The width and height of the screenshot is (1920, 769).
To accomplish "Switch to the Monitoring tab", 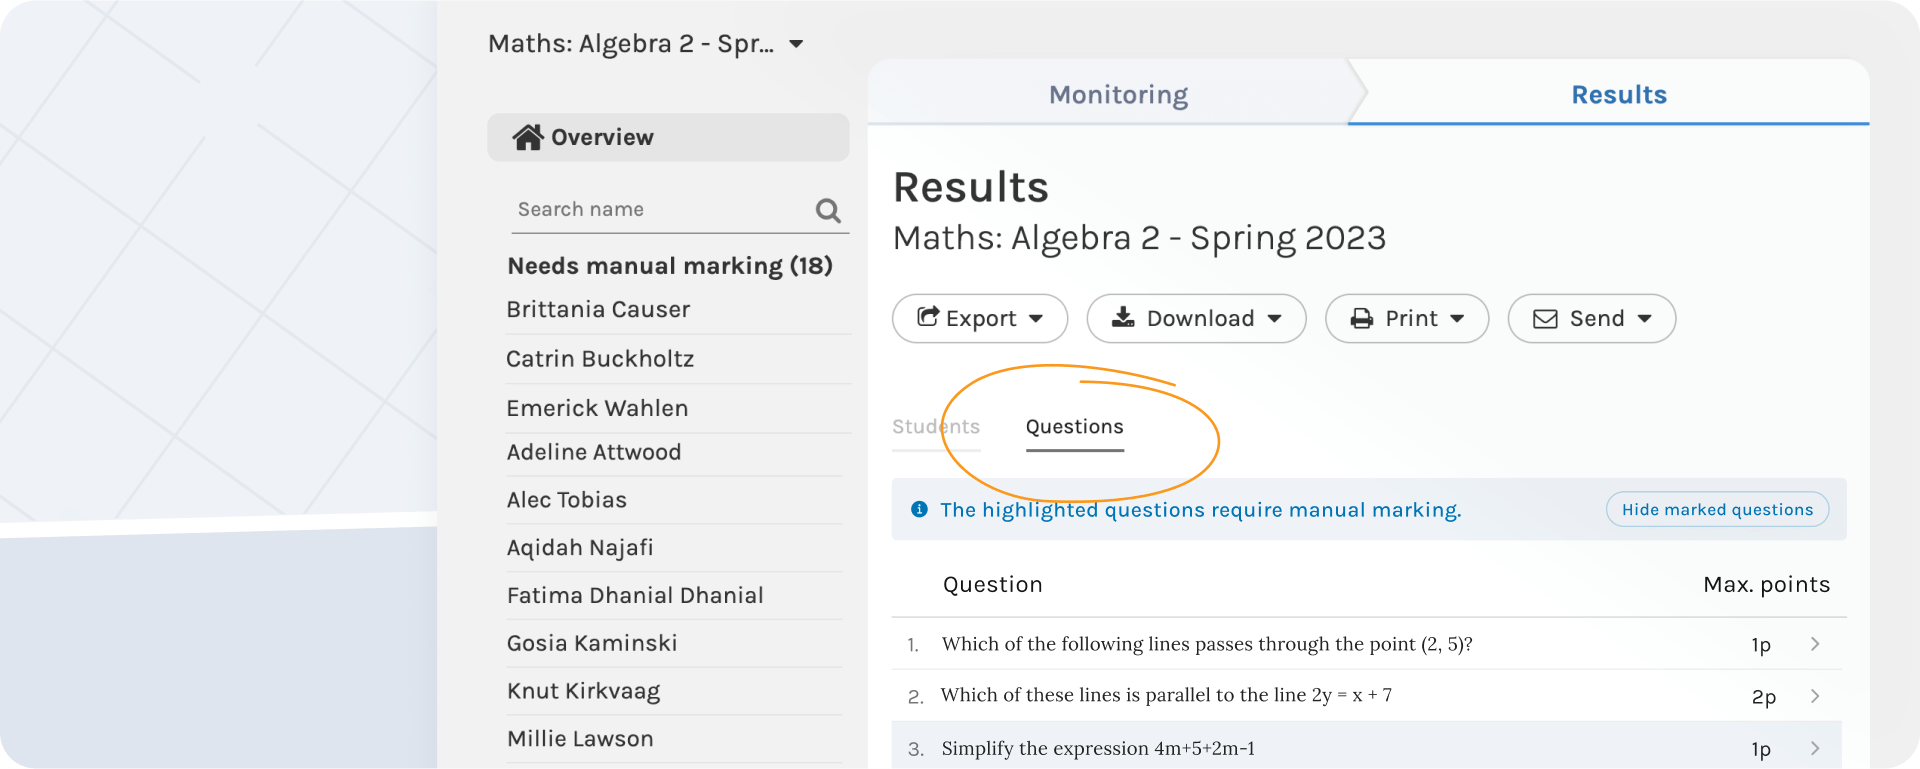I will (1117, 94).
